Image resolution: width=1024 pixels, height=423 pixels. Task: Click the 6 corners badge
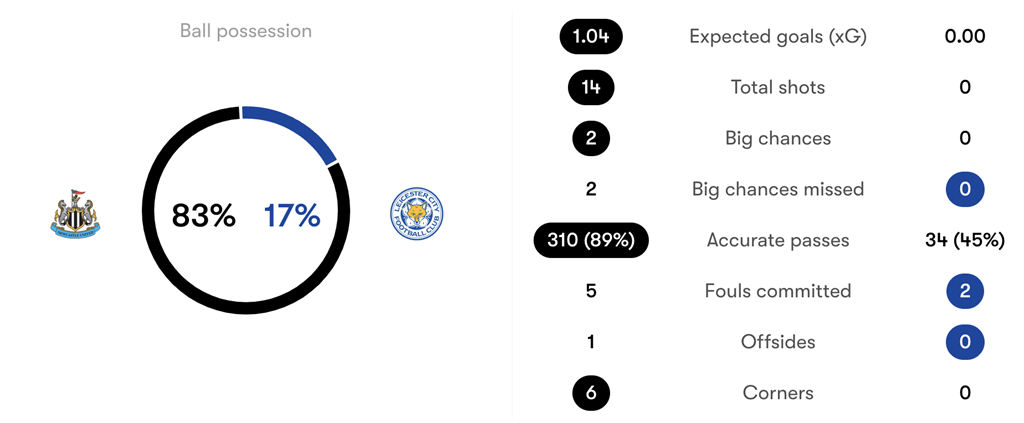[x=591, y=393]
